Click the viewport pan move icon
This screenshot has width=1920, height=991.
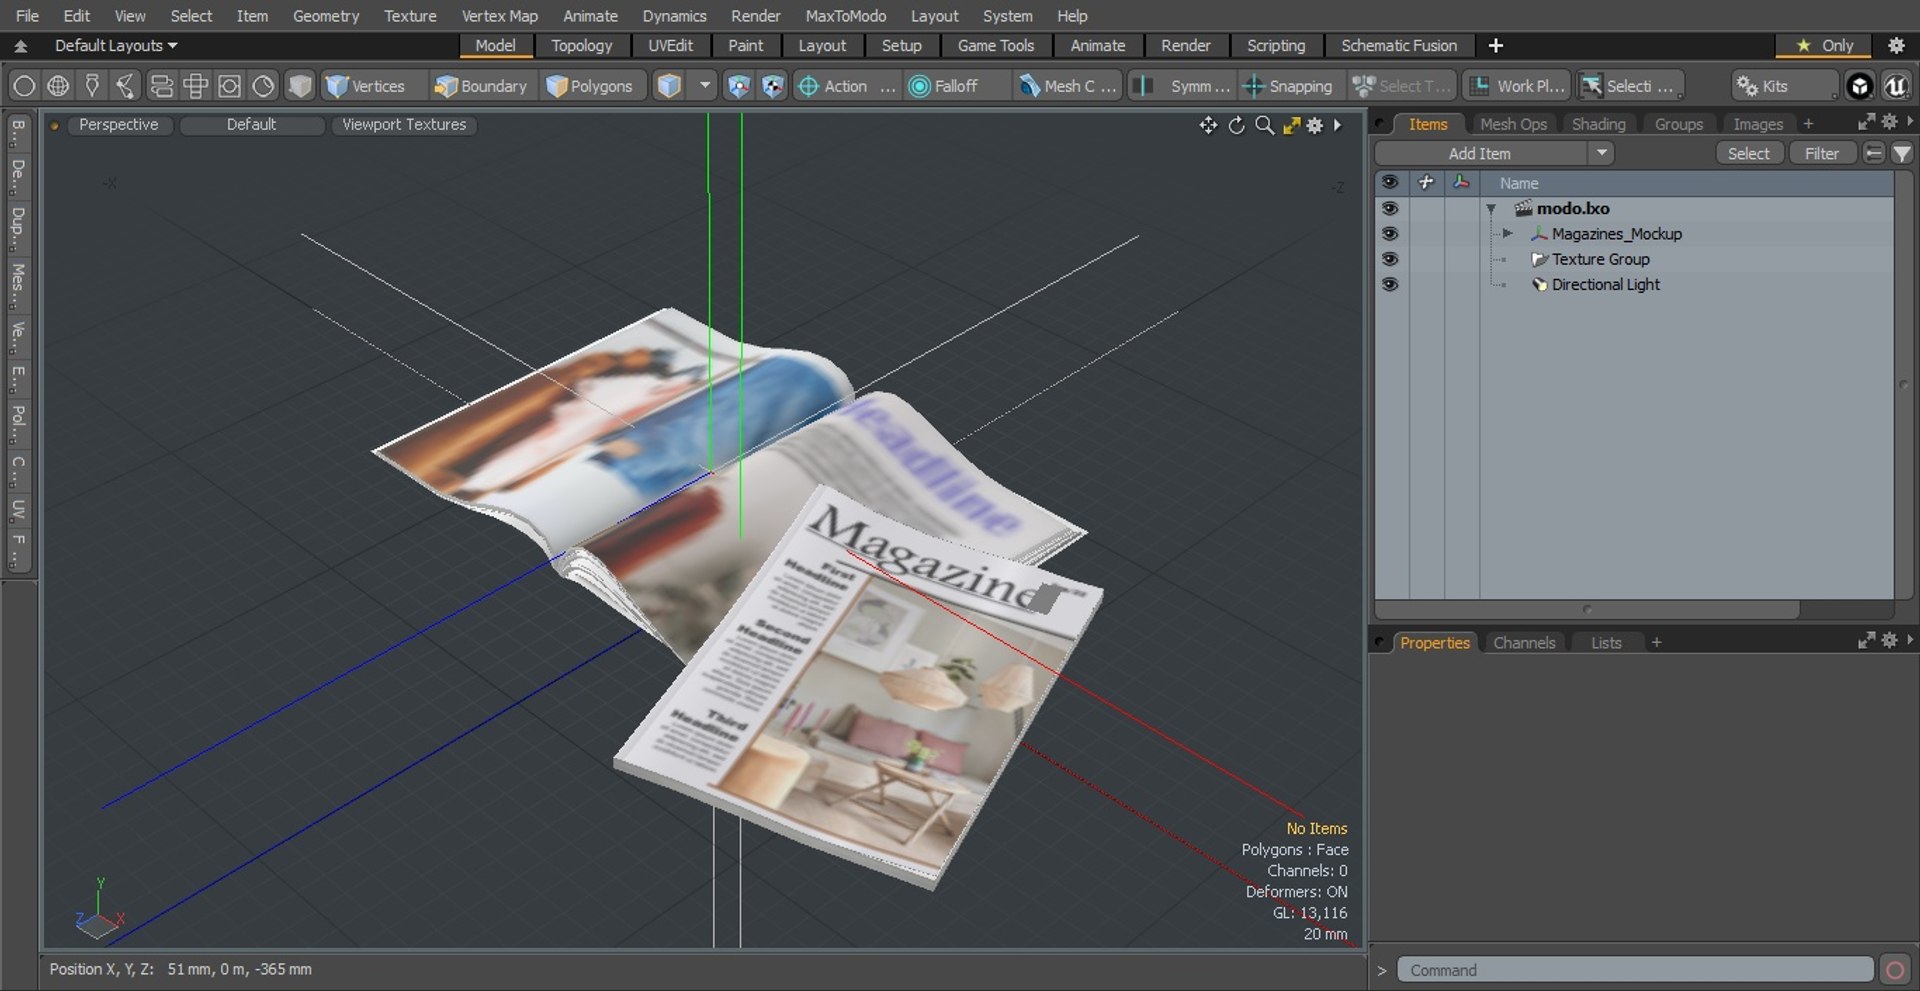tap(1208, 125)
